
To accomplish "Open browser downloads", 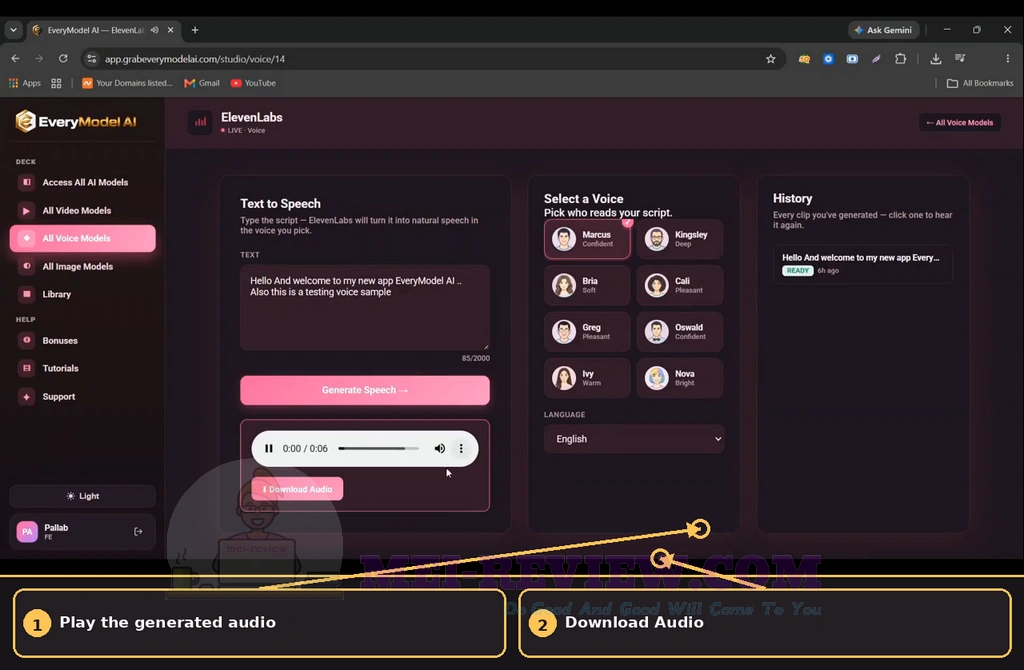I will point(936,59).
